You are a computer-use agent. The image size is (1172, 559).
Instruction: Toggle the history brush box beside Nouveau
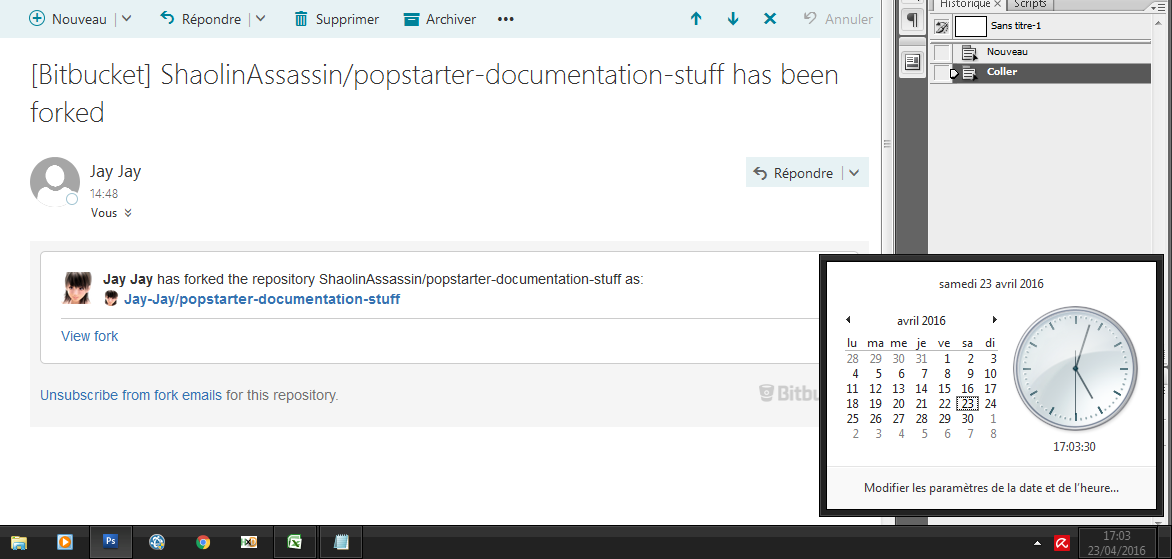tap(942, 53)
